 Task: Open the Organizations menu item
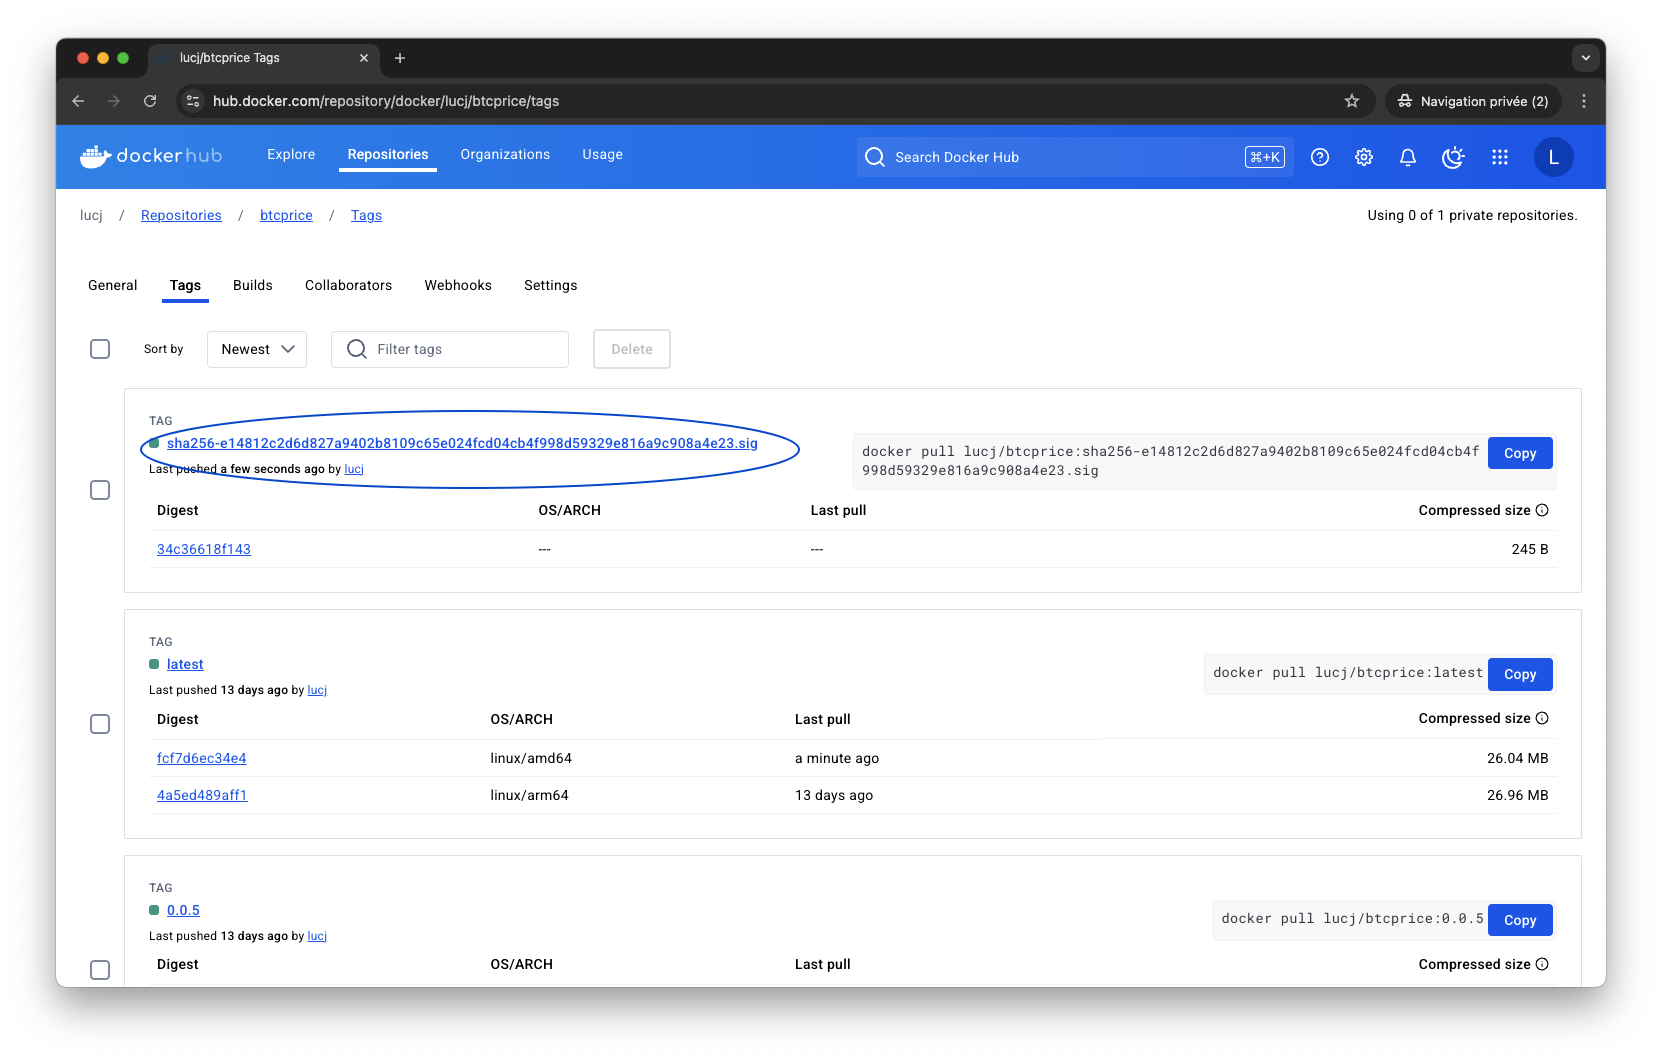pos(505,155)
